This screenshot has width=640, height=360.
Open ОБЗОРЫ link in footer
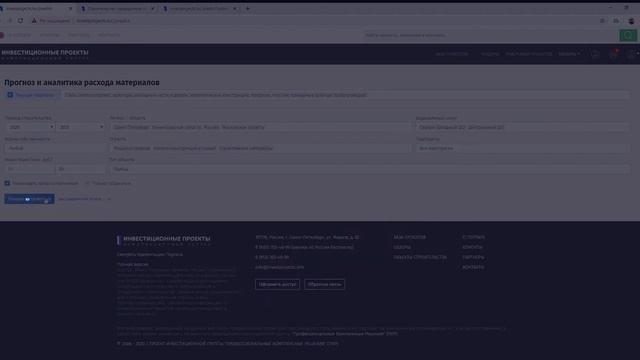tap(402, 247)
